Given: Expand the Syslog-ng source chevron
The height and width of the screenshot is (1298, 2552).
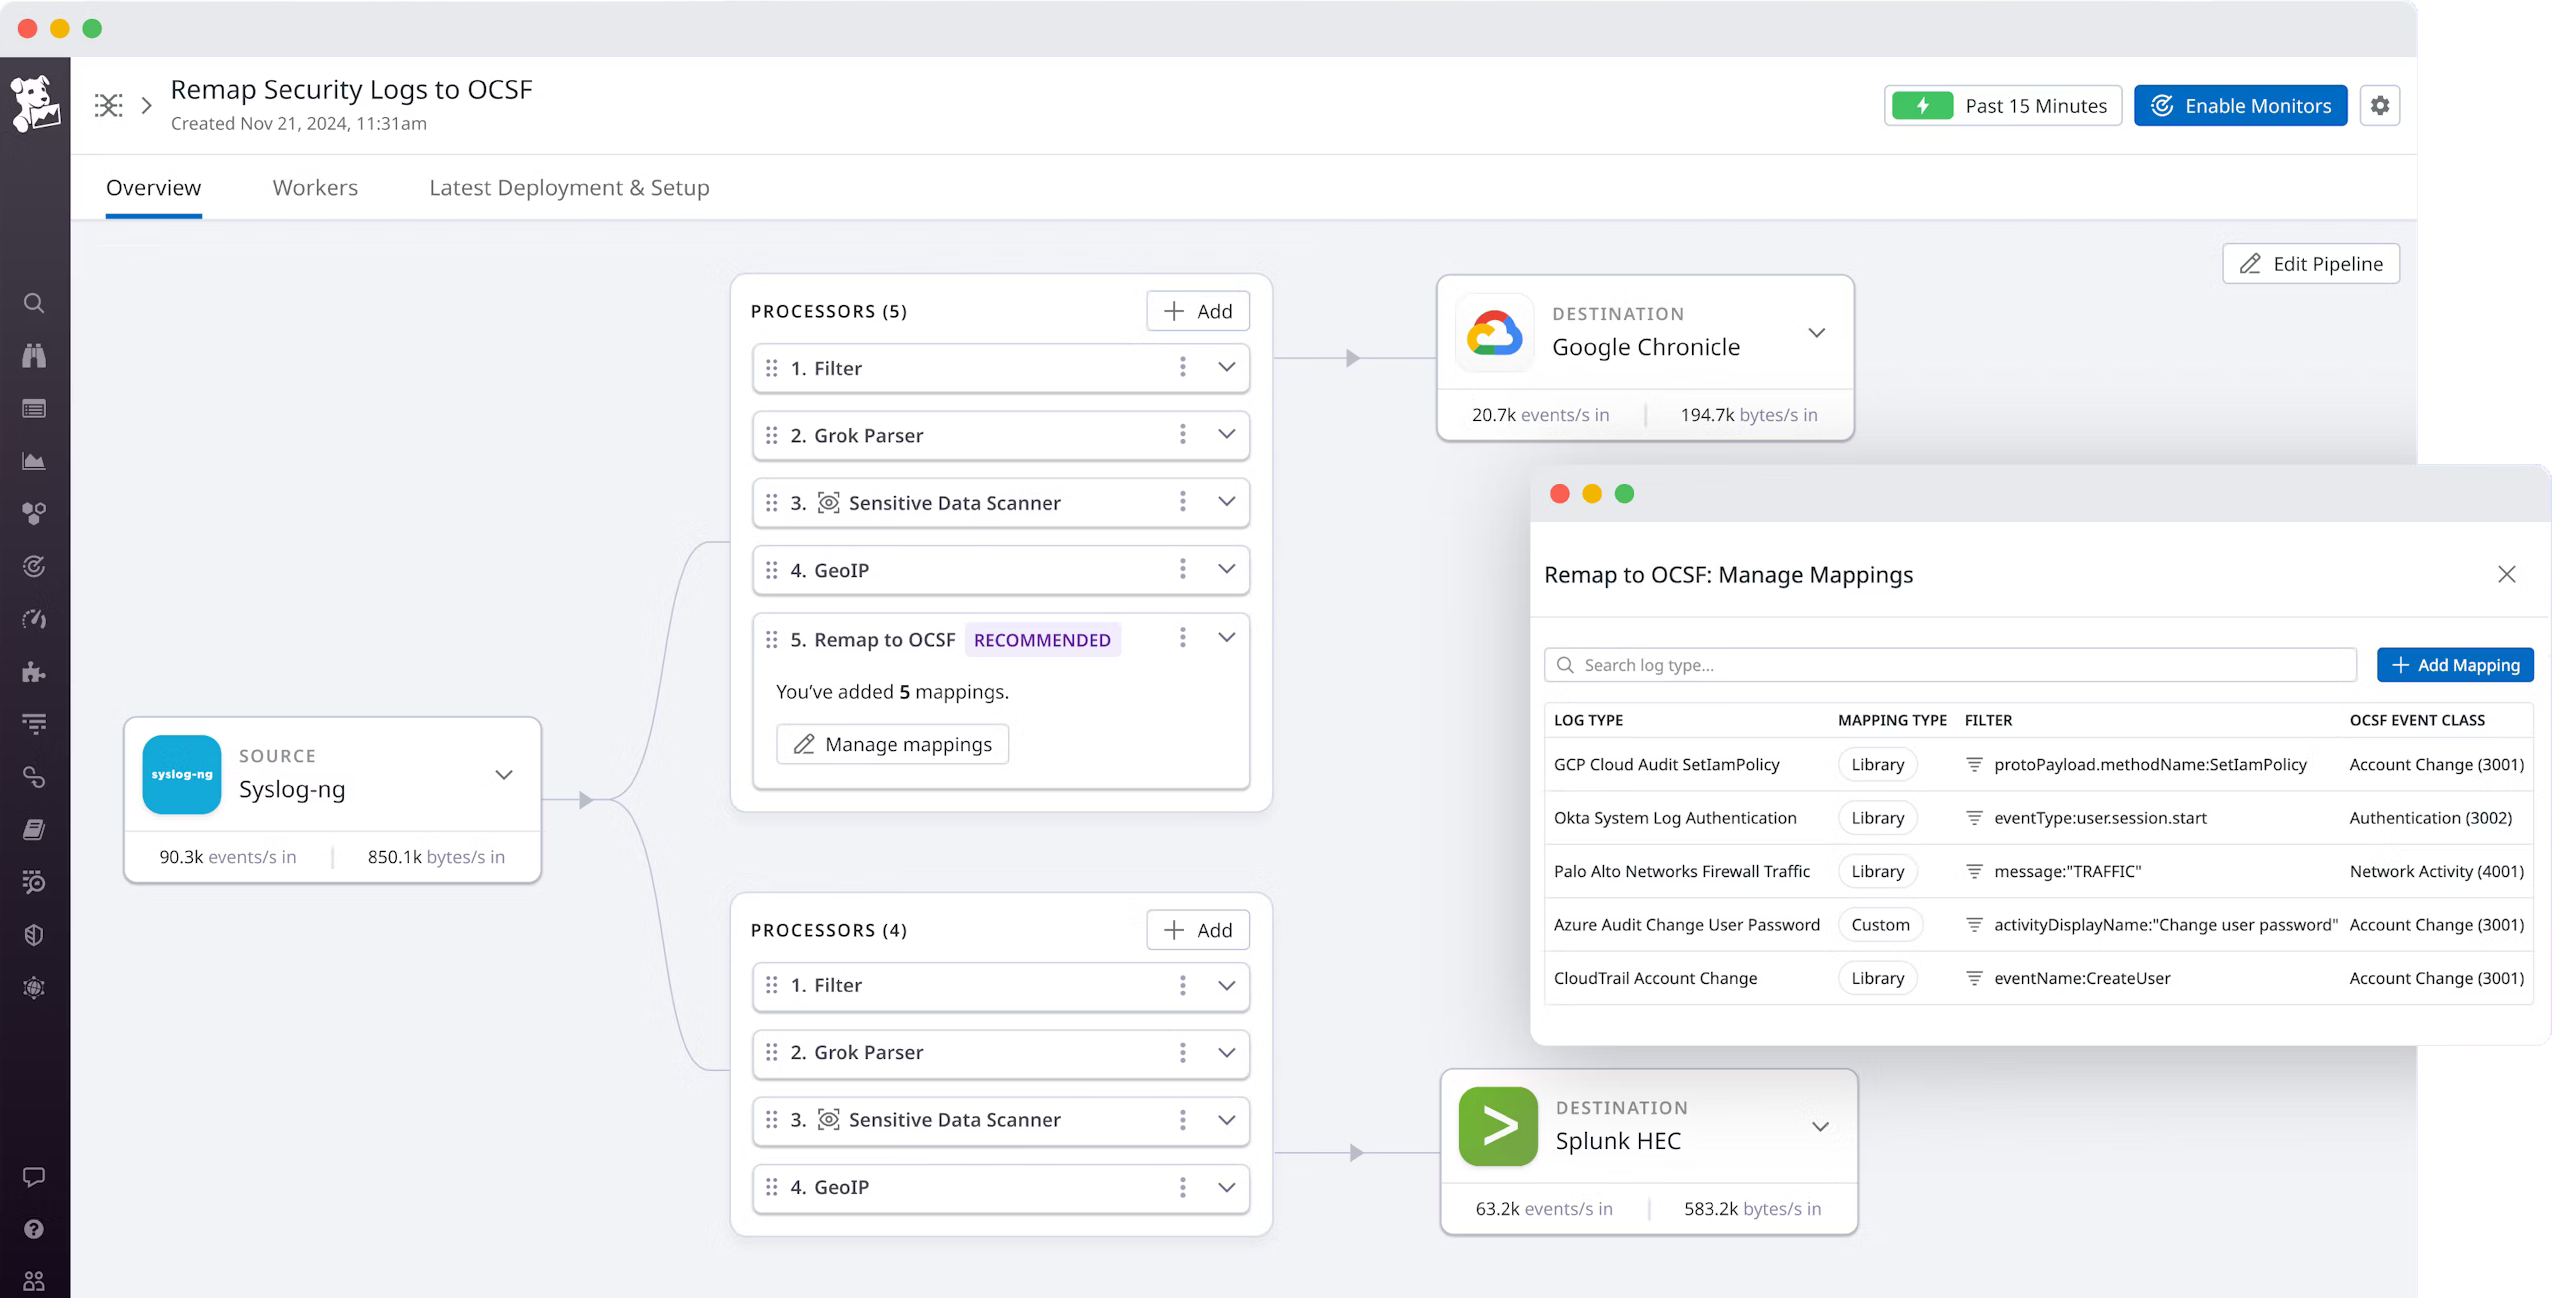Looking at the screenshot, I should (504, 775).
